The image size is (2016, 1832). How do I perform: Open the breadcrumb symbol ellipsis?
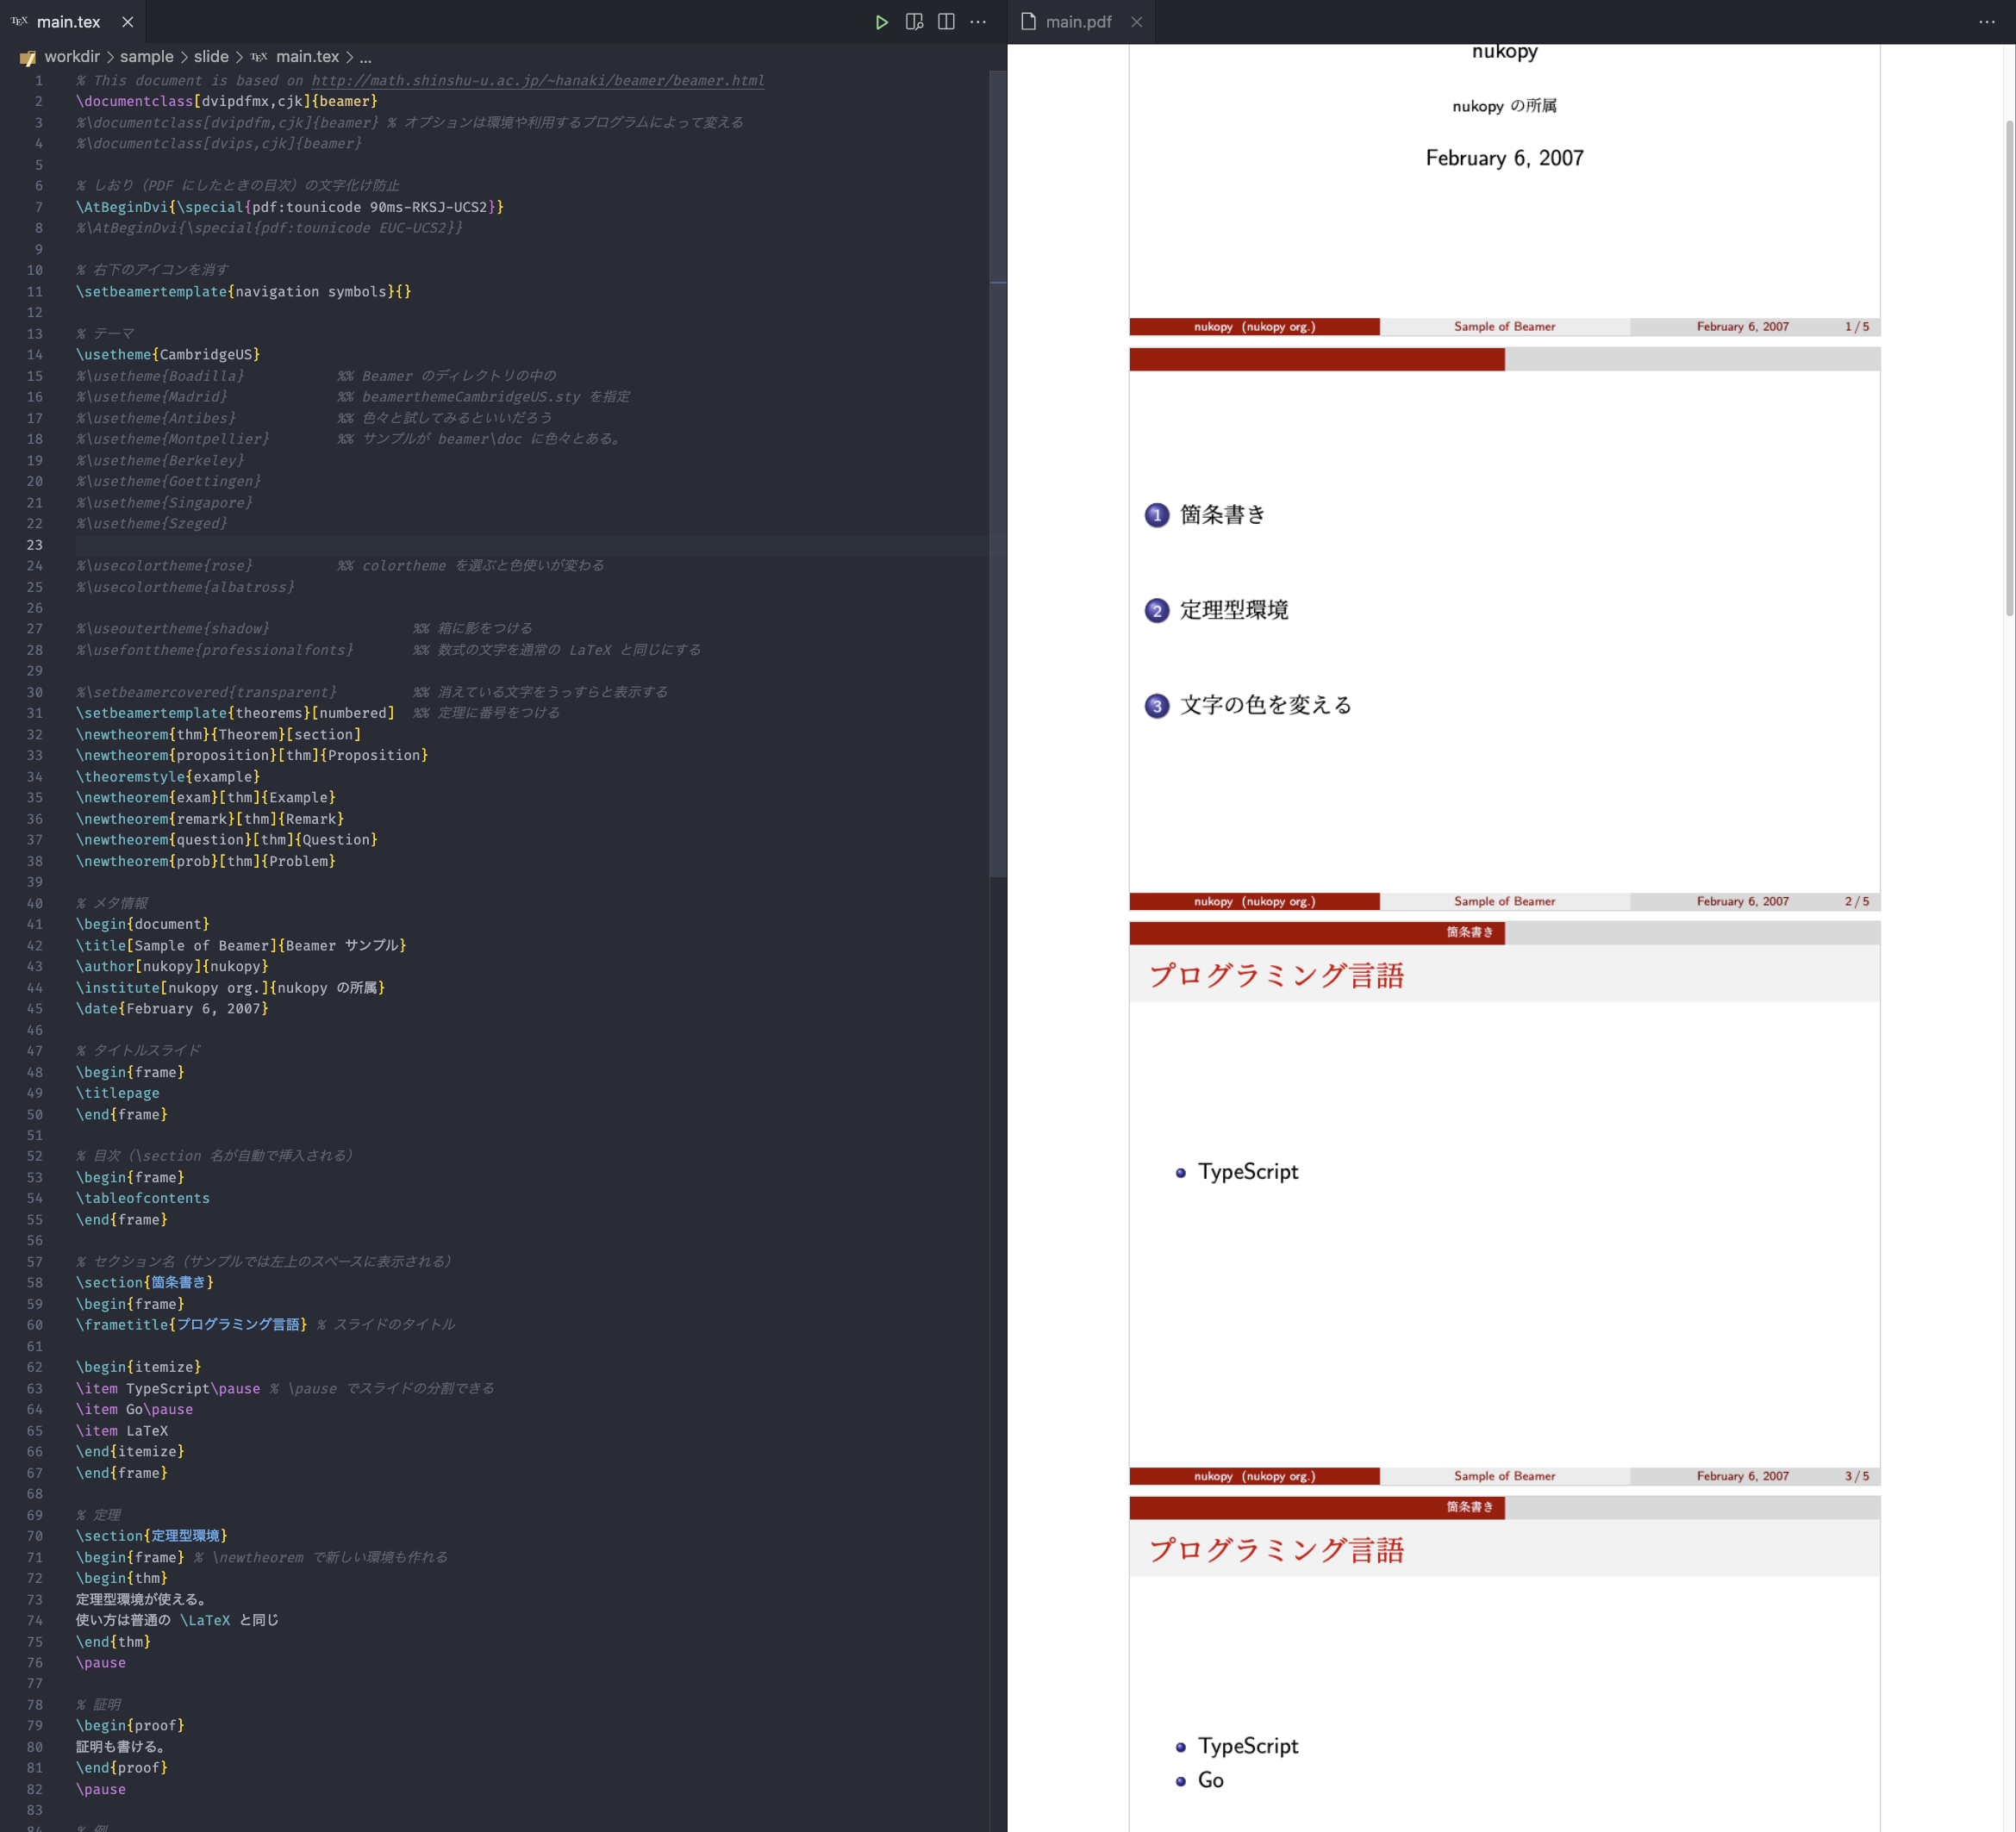click(x=365, y=58)
